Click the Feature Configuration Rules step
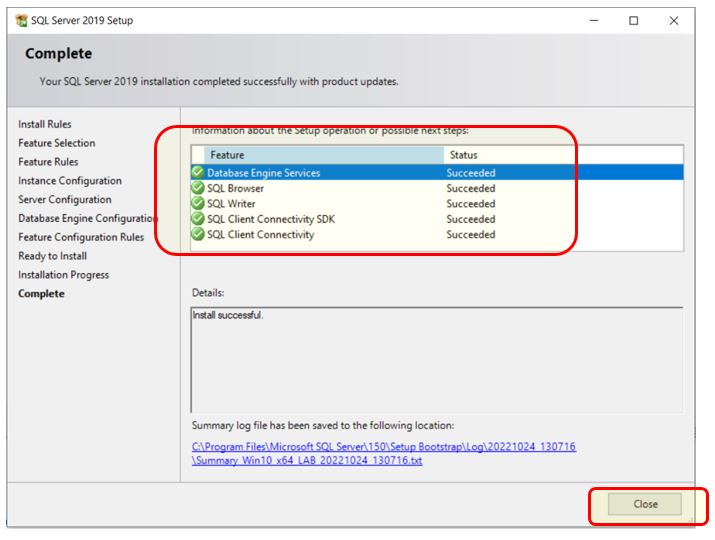The width and height of the screenshot is (715, 540). pos(81,237)
